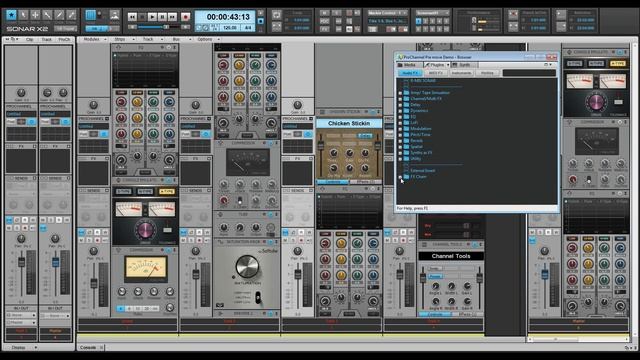Expand the Amp/Tape Simulation folder

coord(400,93)
